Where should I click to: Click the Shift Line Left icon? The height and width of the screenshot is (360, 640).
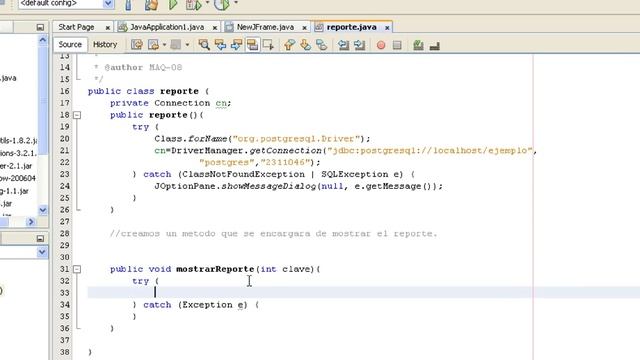point(343,45)
